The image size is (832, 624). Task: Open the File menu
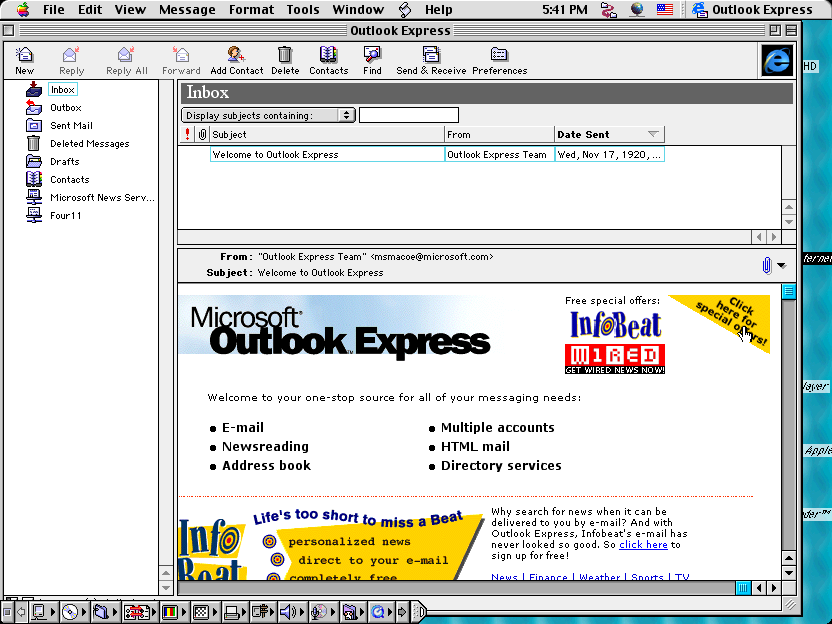pyautogui.click(x=54, y=10)
